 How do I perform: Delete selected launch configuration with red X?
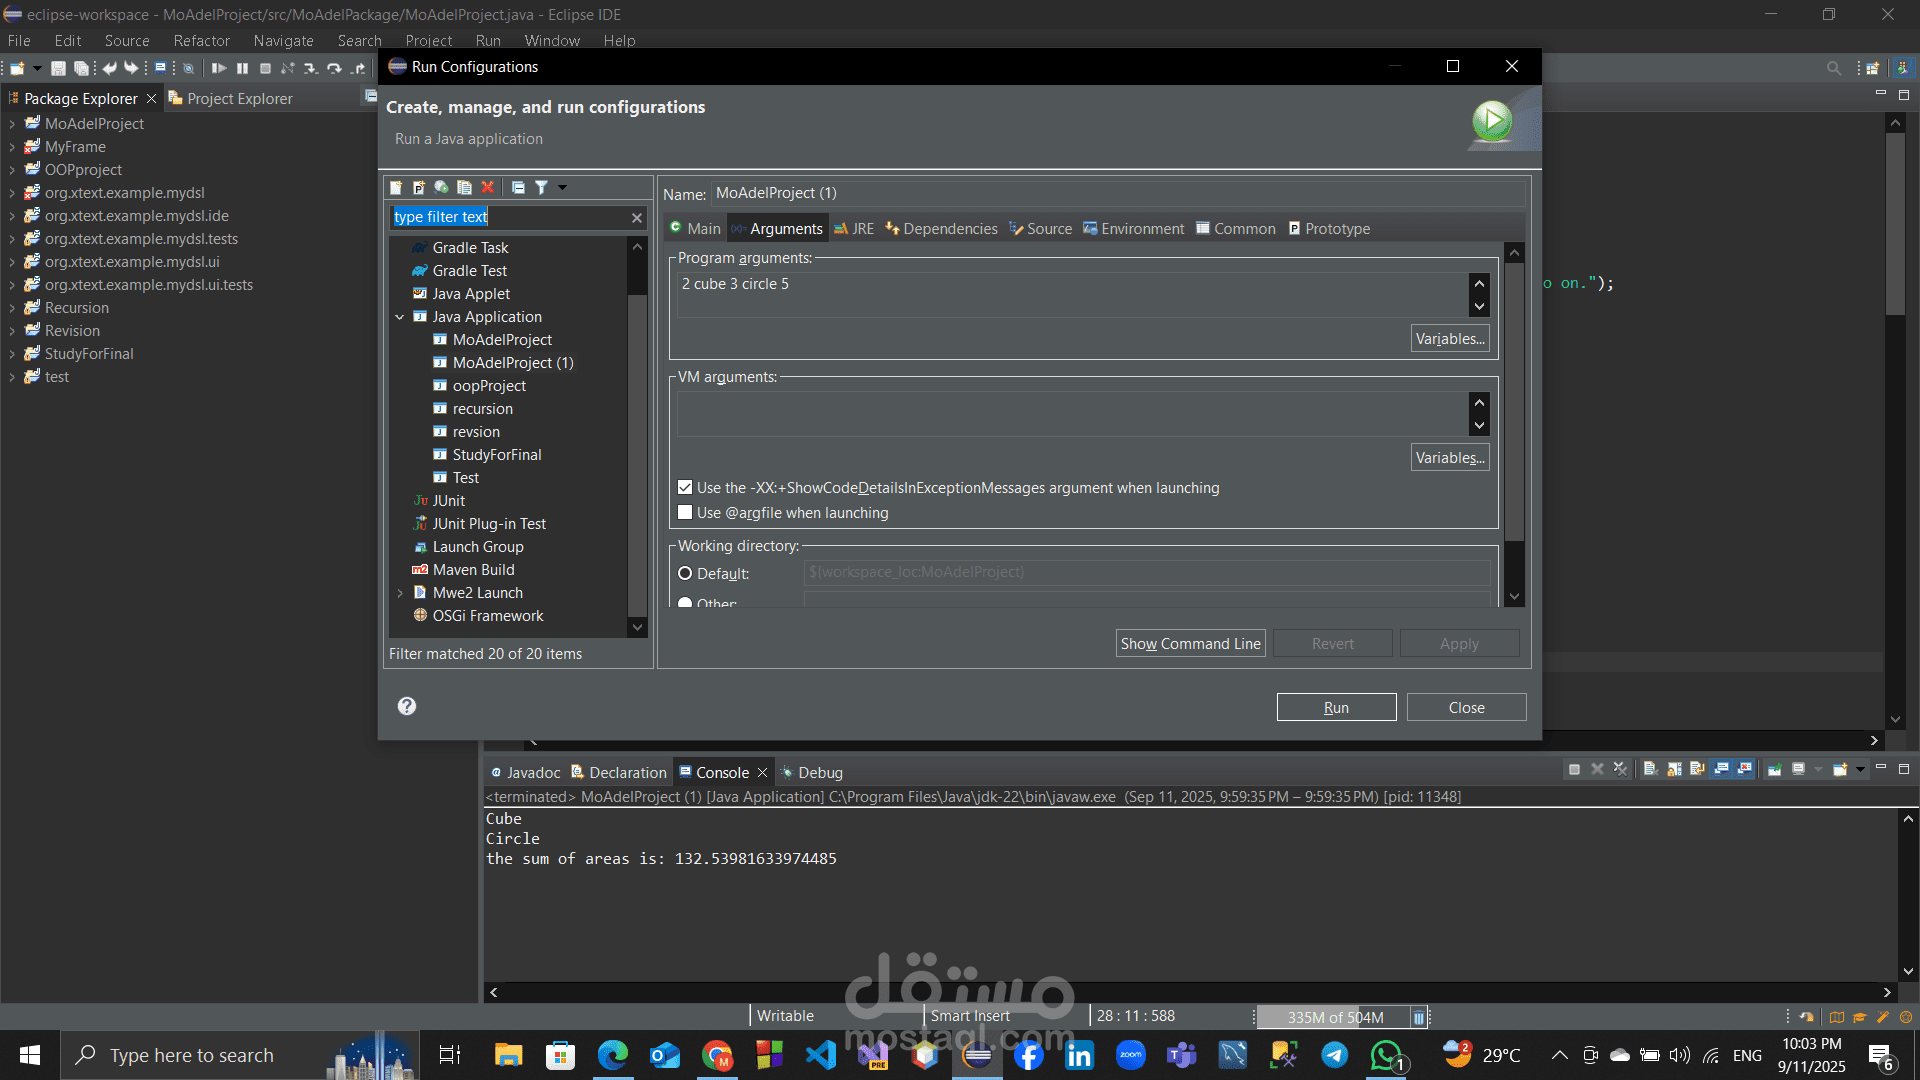[x=488, y=187]
